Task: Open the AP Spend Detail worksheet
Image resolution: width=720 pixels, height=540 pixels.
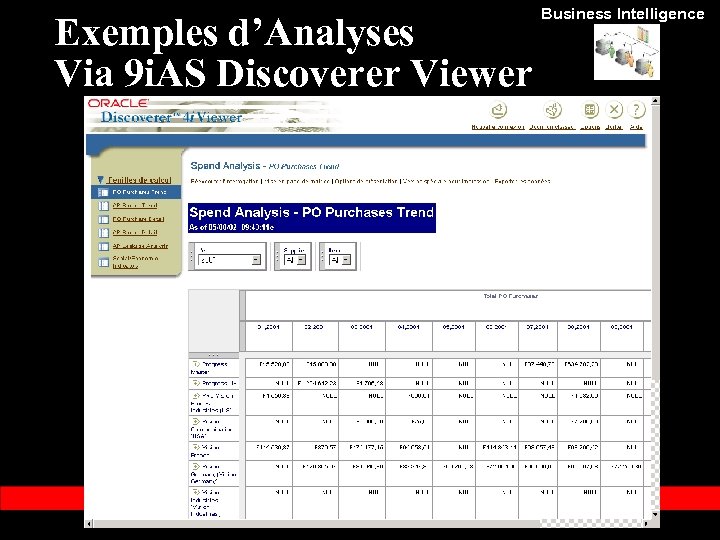Action: [x=135, y=233]
